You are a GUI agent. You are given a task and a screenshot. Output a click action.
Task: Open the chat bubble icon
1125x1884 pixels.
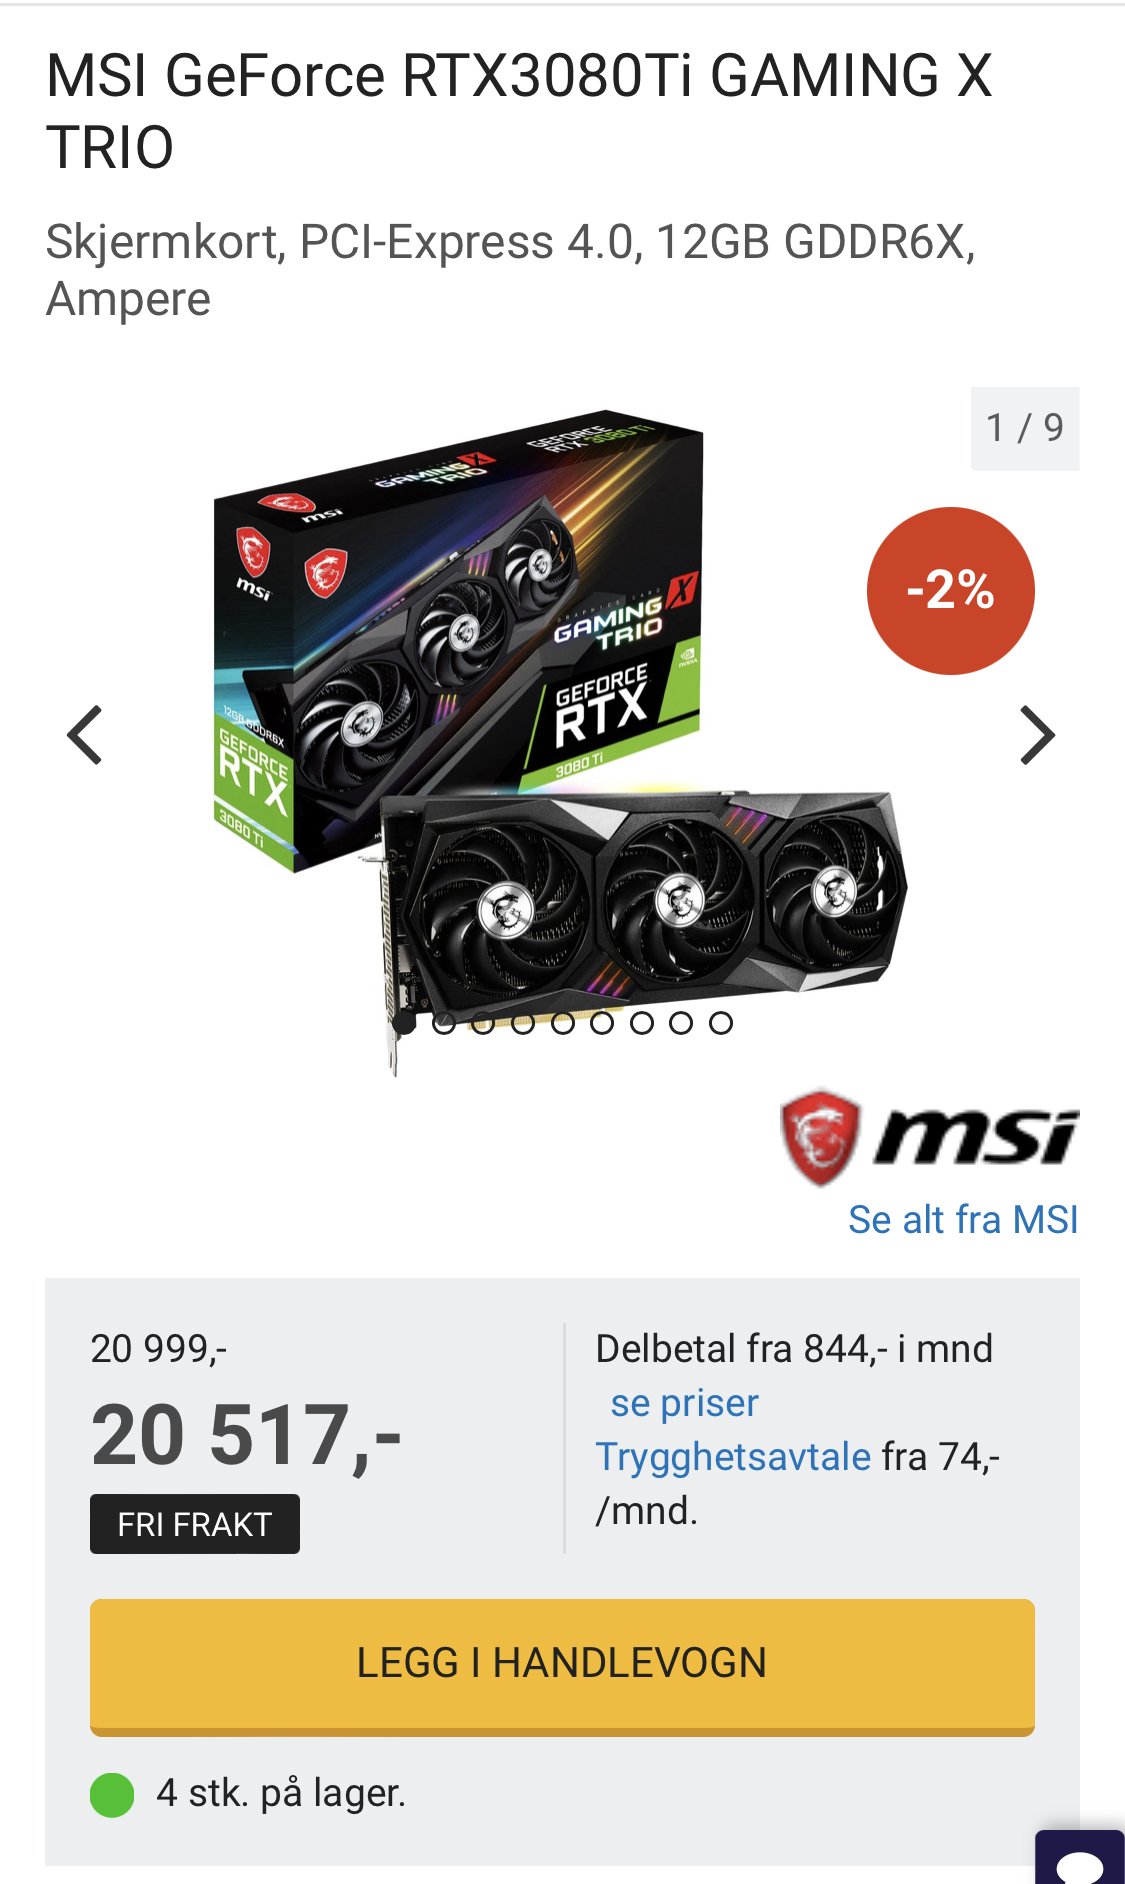click(1080, 1858)
